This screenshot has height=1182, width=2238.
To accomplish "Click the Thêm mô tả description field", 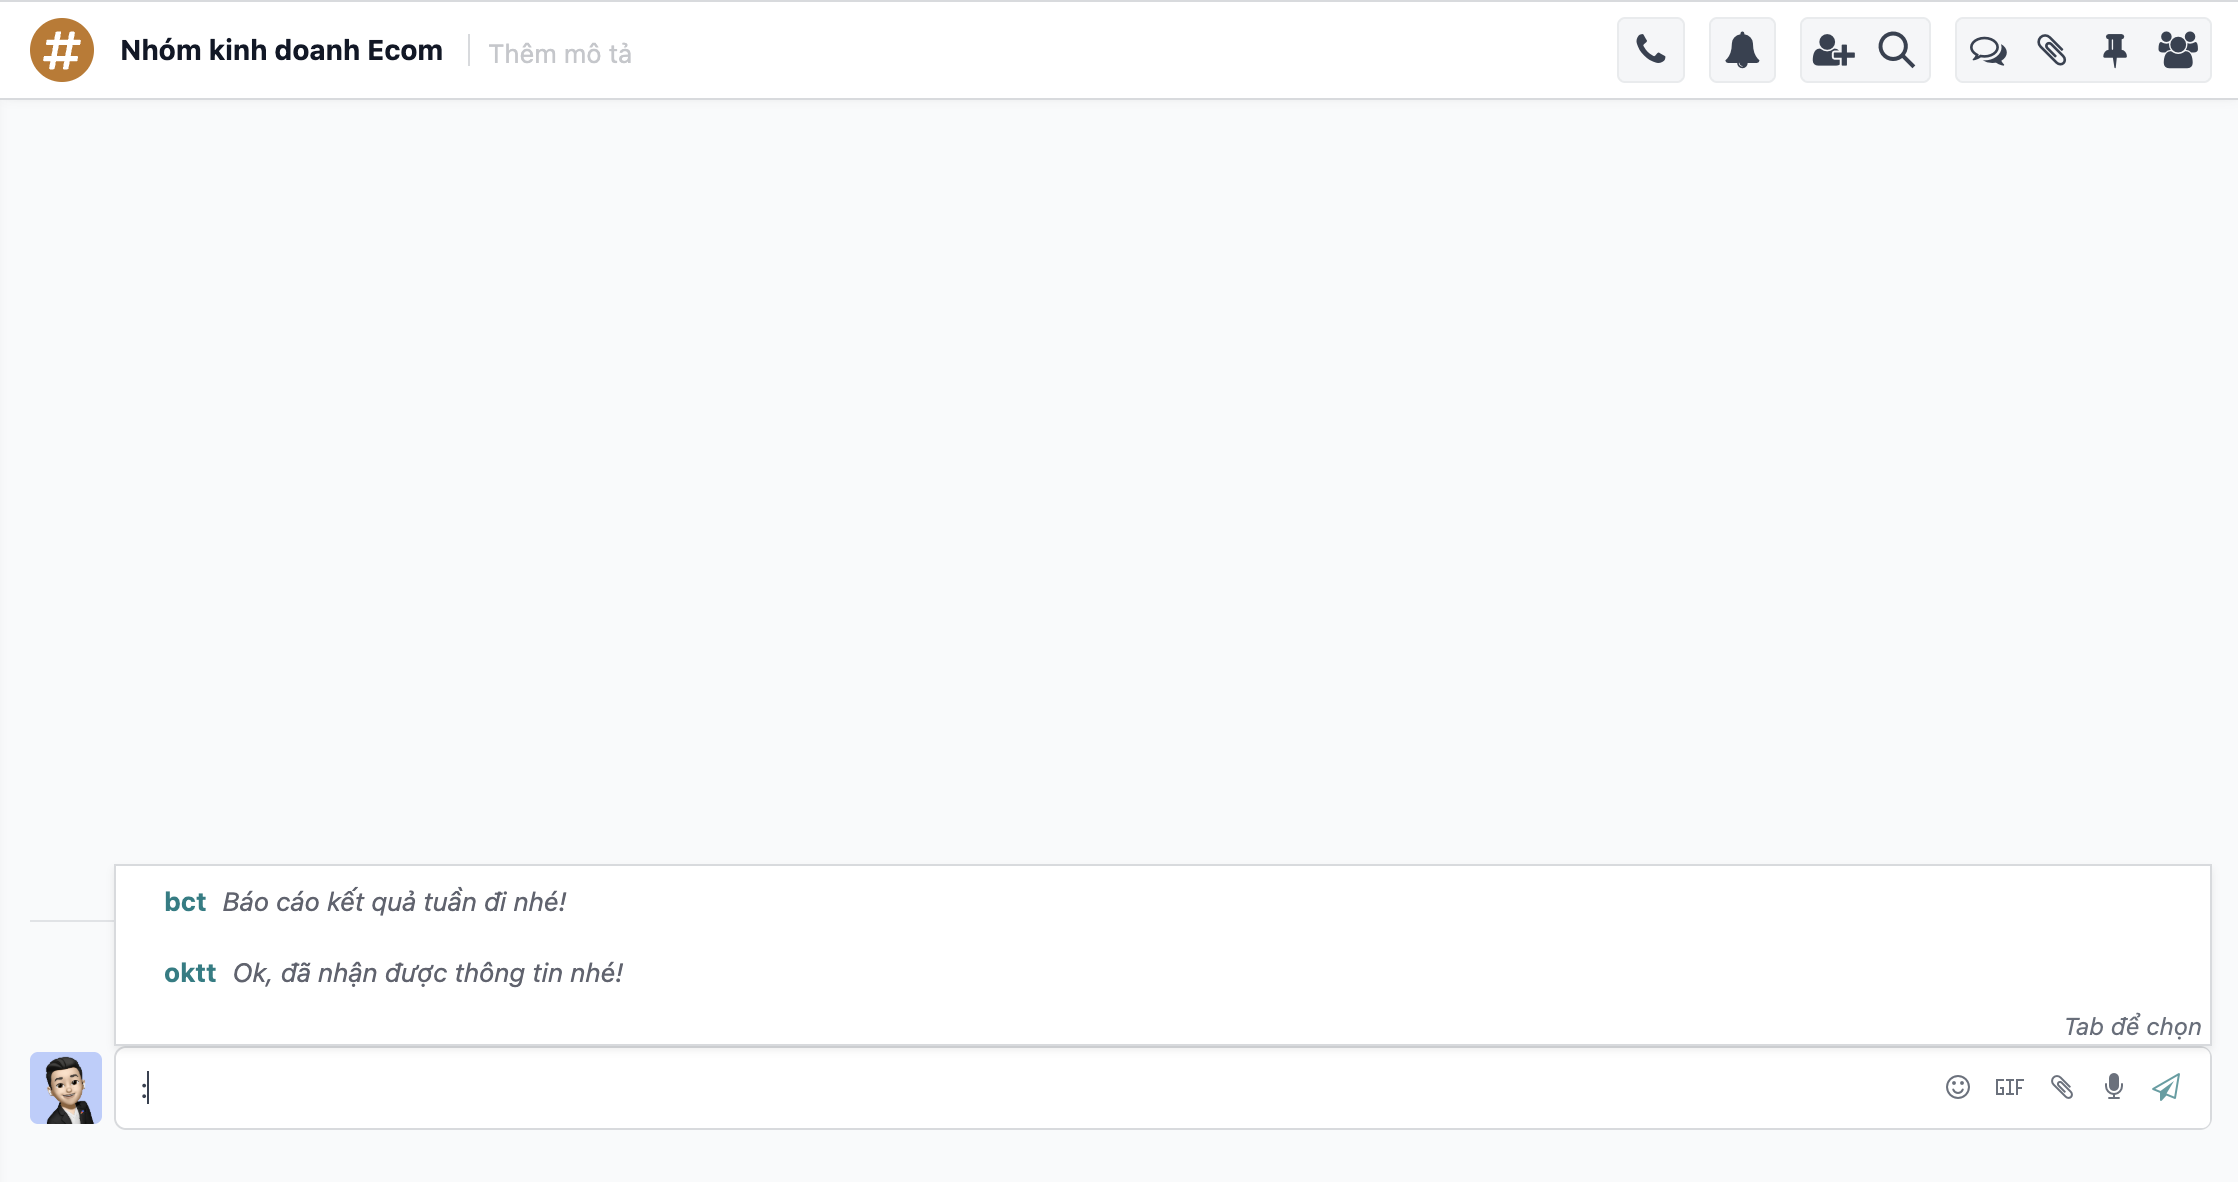I will 560,53.
